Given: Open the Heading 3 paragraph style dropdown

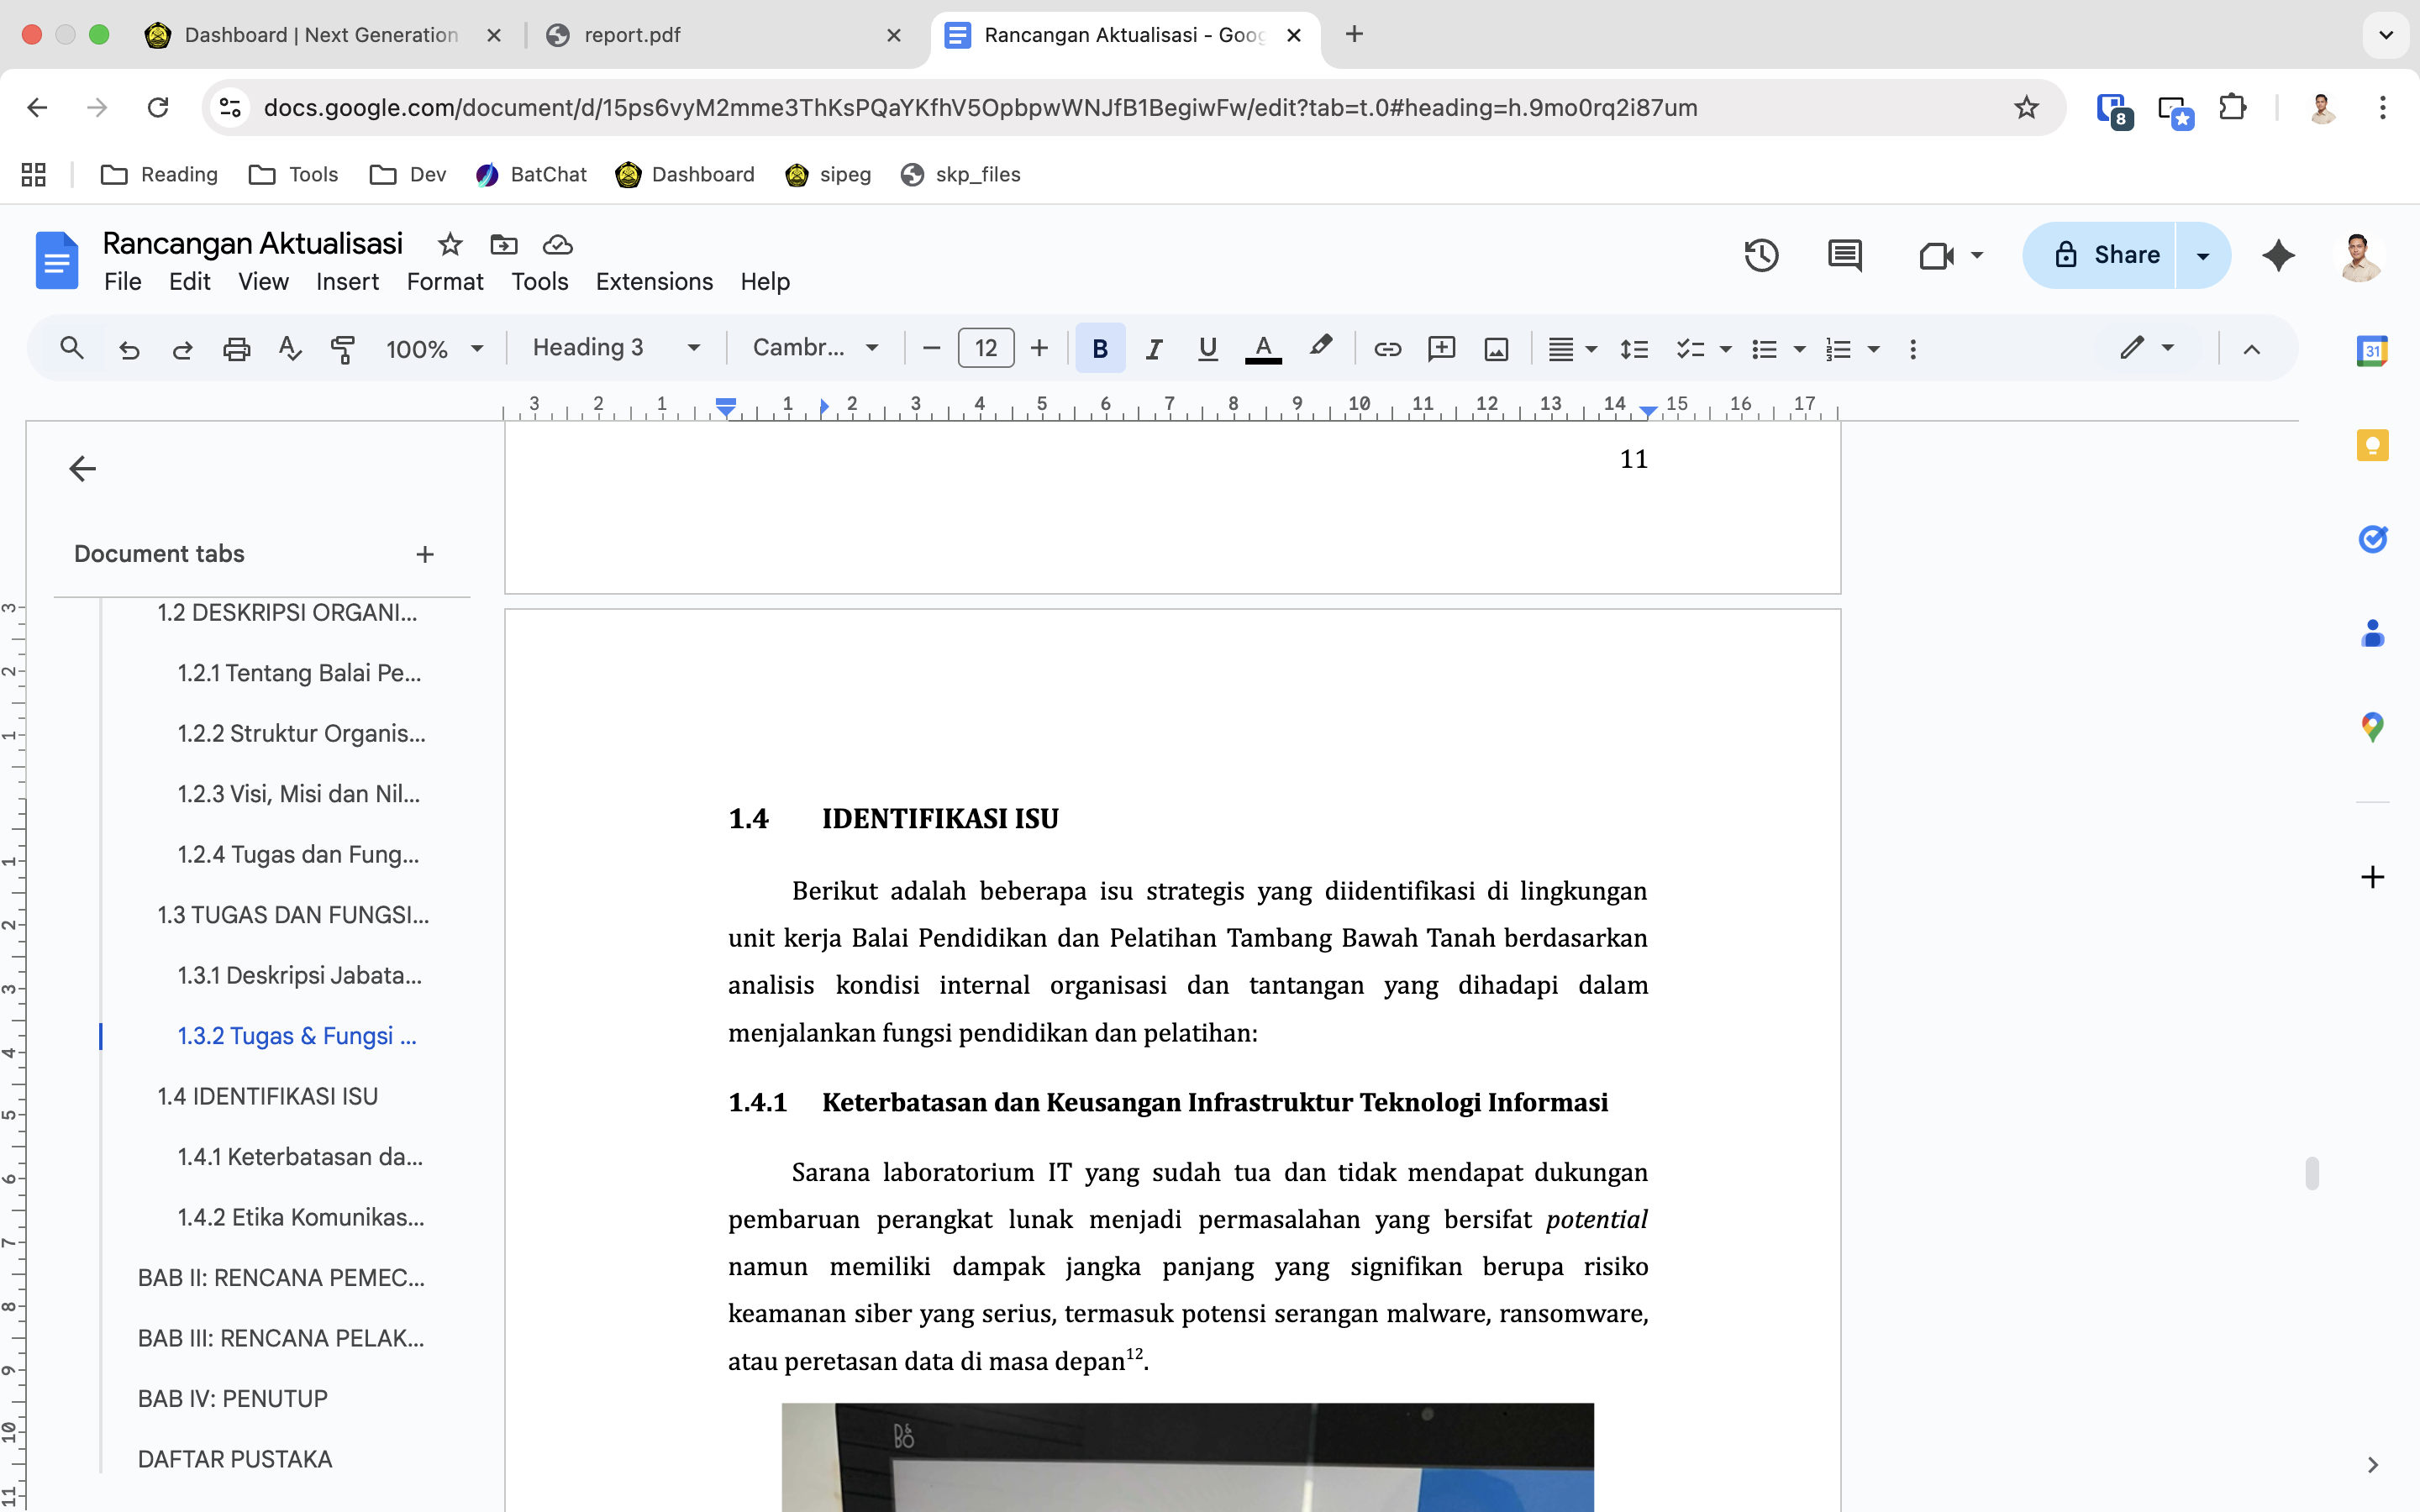Looking at the screenshot, I should [x=616, y=348].
